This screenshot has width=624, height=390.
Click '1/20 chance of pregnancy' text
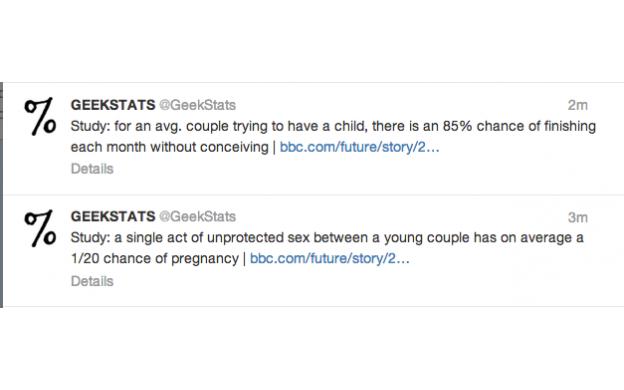click(x=154, y=259)
